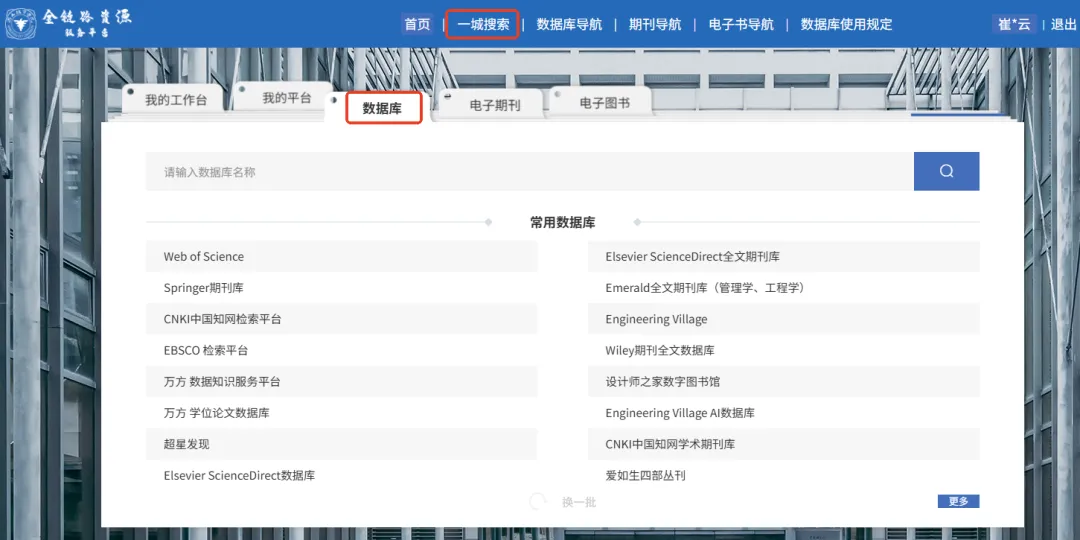This screenshot has height=540, width=1080.
Task: Click the refresh icon beside 换一批
Action: click(x=538, y=502)
